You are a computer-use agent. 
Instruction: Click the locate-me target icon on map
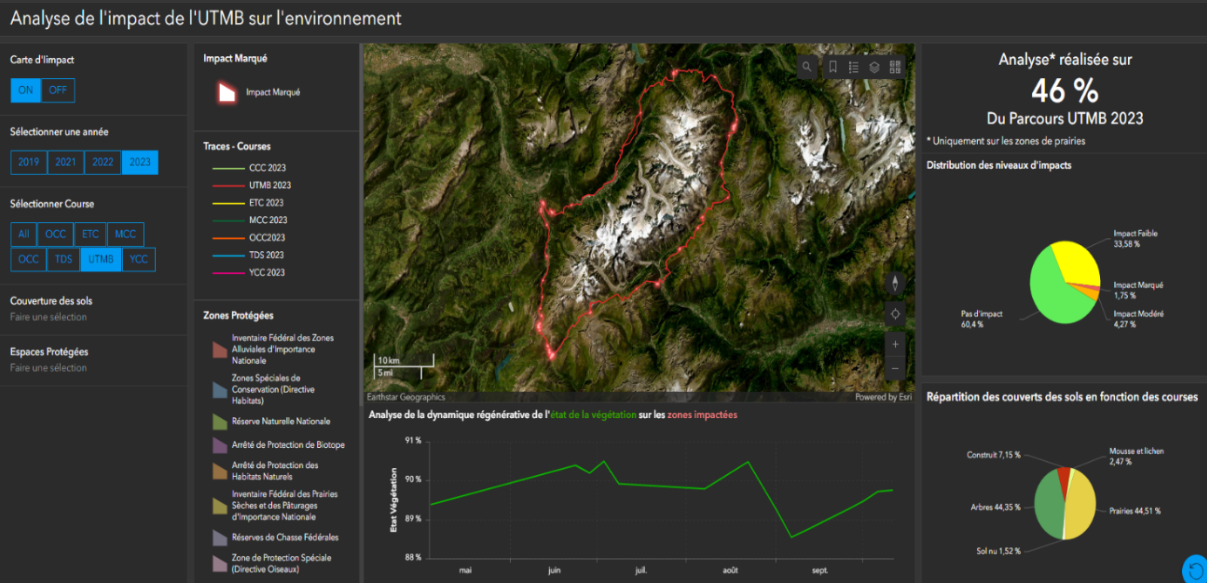click(895, 314)
